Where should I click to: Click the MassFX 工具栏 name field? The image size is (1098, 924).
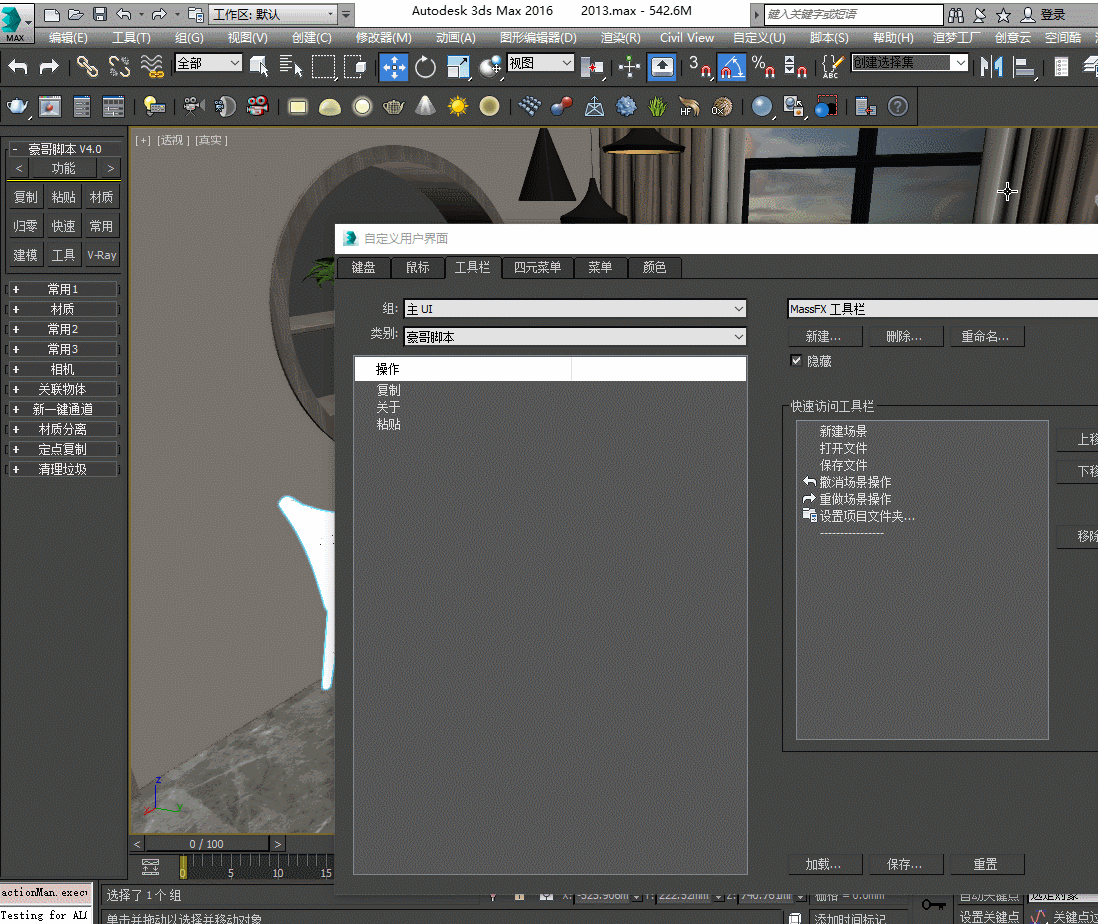[940, 307]
